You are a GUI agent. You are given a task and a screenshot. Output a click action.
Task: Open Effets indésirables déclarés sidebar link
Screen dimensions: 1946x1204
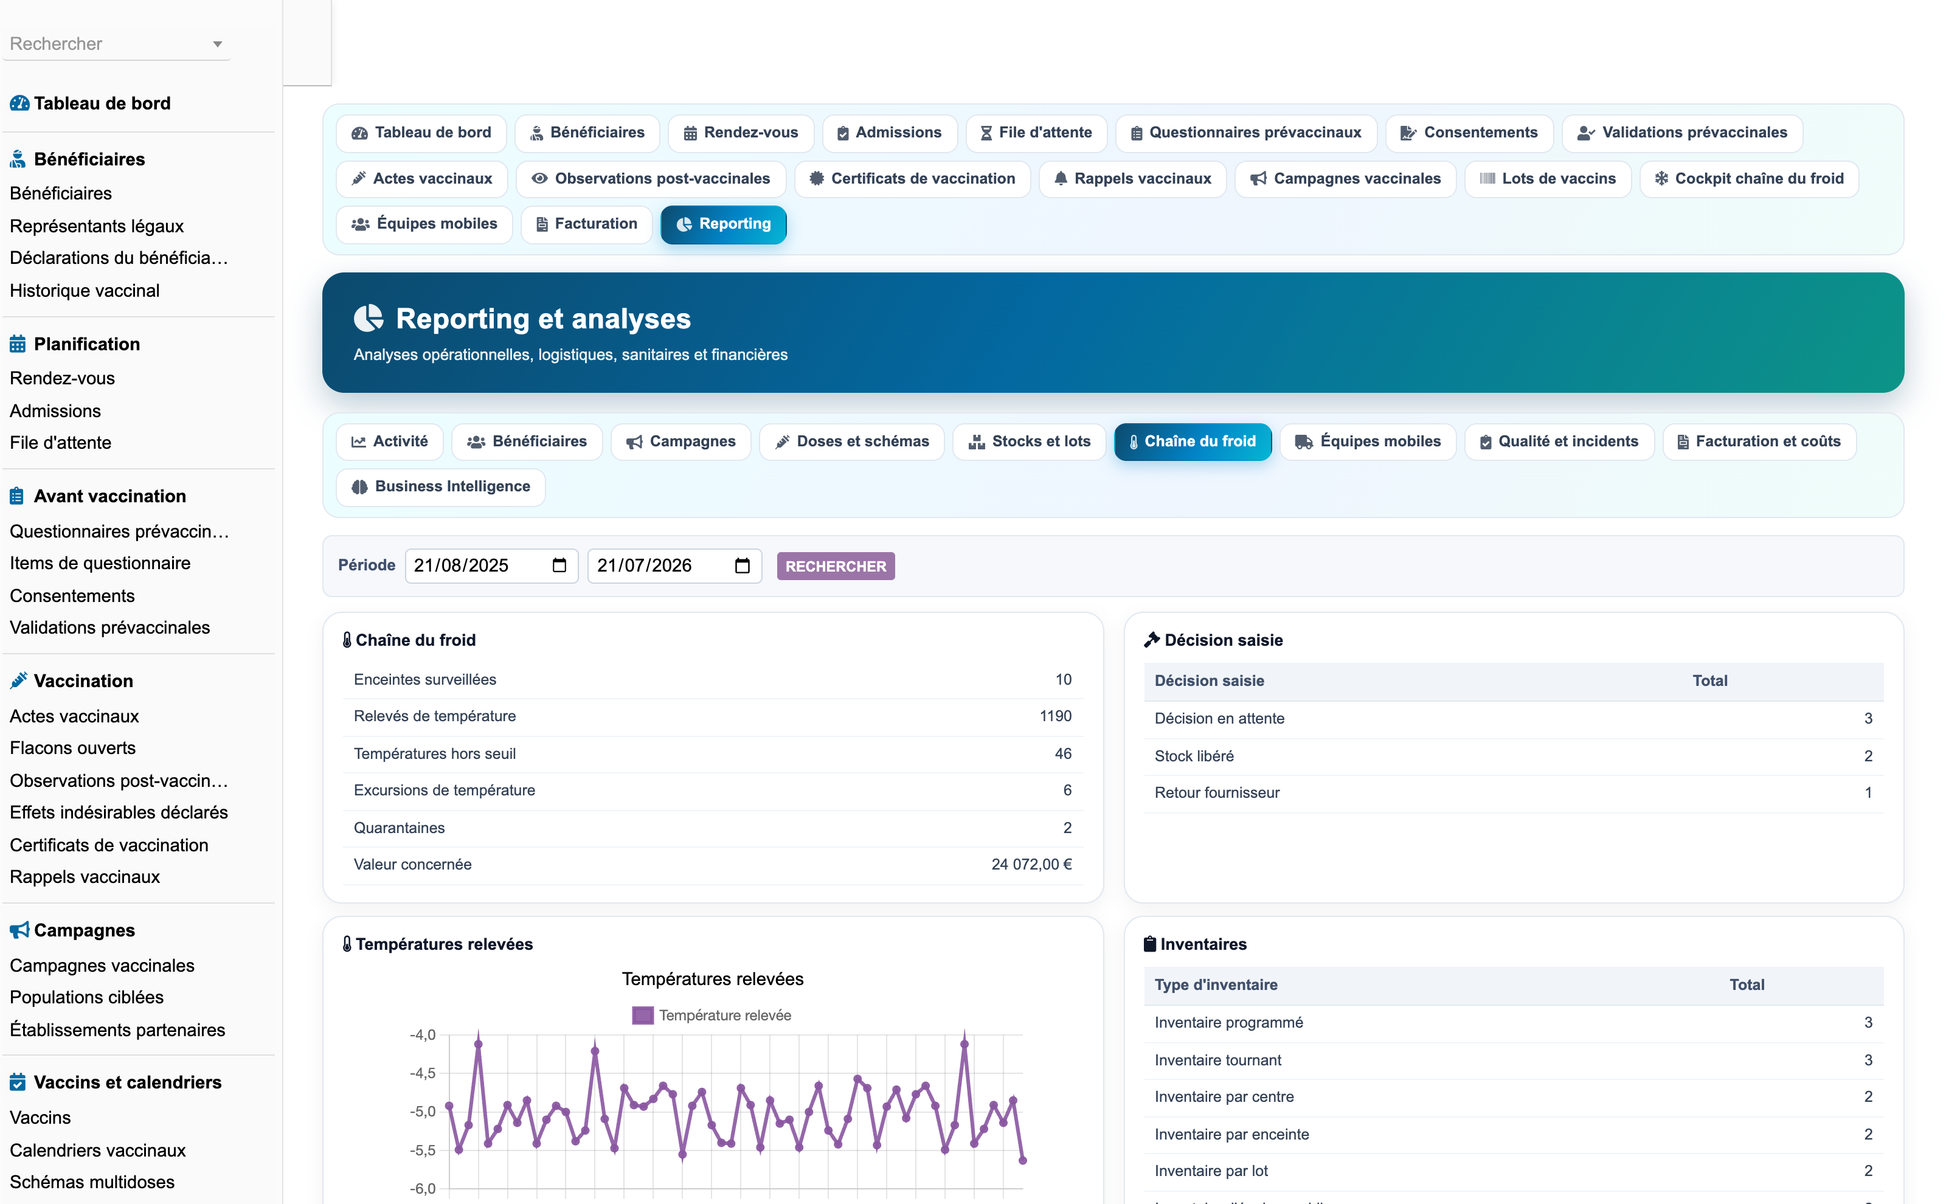tap(119, 812)
